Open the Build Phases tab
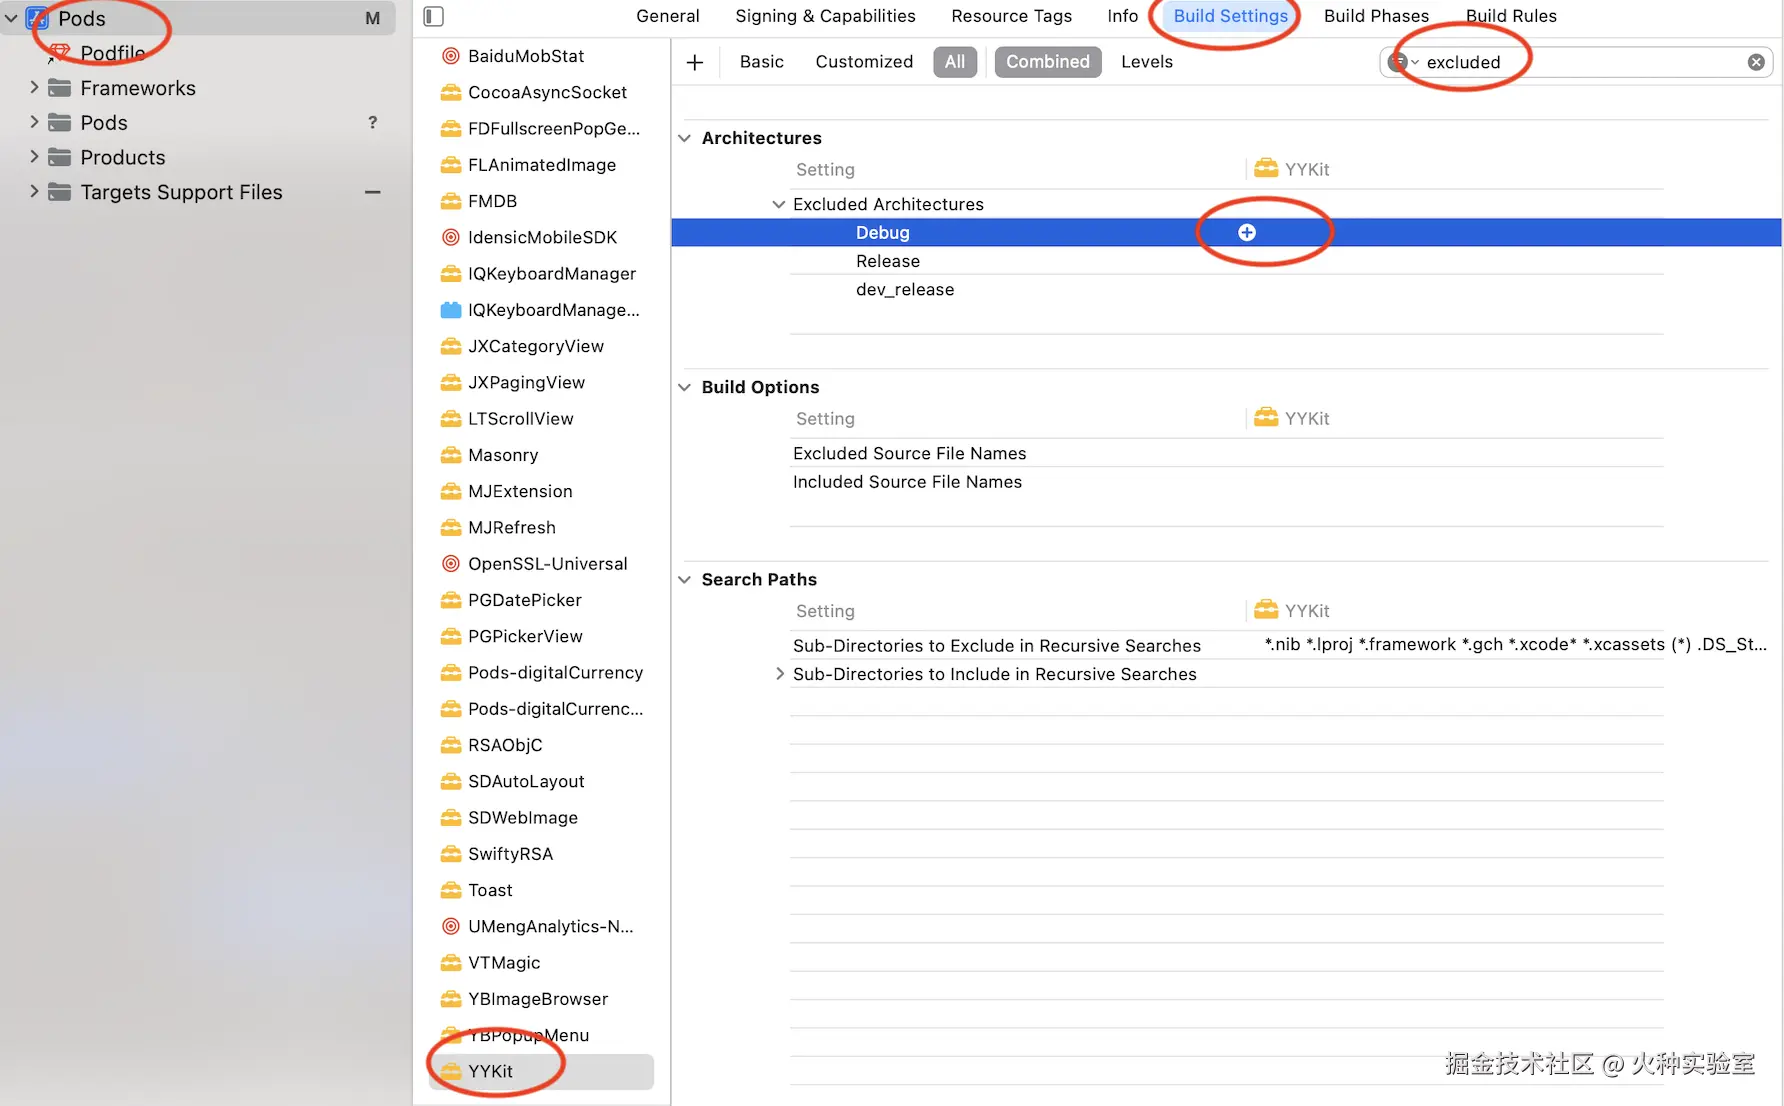The image size is (1784, 1106). (x=1377, y=16)
